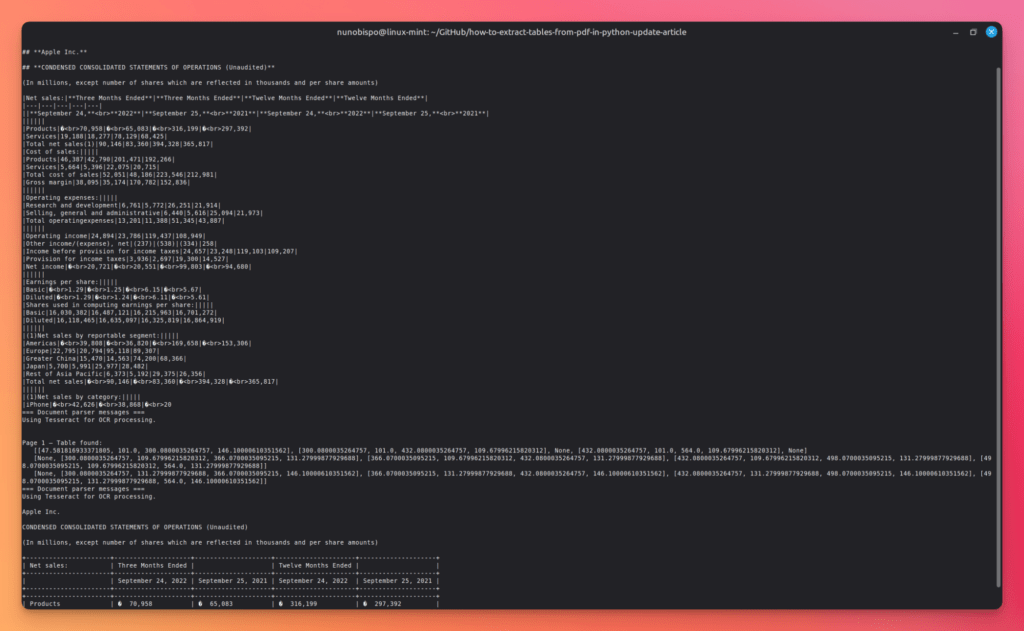The height and width of the screenshot is (631, 1024).
Task: Click the row 'Products|46,387|42,790'
Action: [x=99, y=159]
